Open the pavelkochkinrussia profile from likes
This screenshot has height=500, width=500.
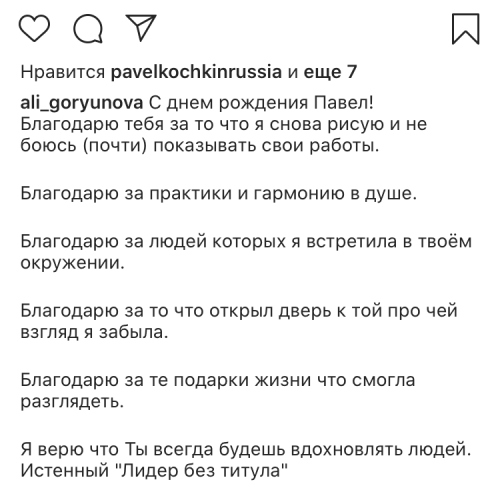point(196,72)
